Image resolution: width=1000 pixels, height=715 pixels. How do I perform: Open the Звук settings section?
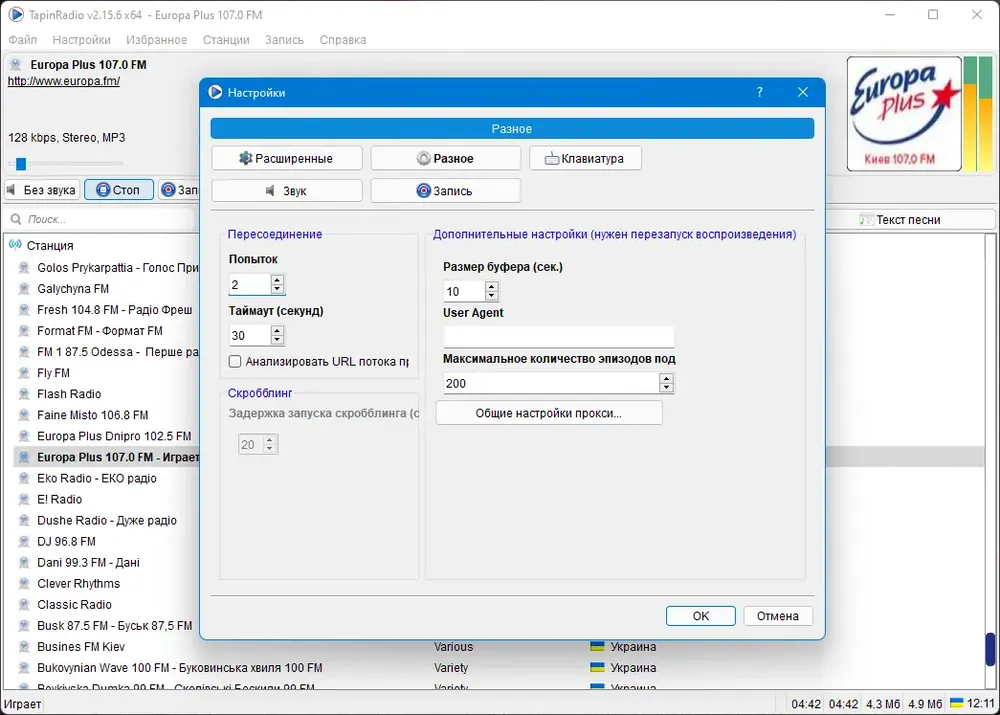(x=286, y=191)
